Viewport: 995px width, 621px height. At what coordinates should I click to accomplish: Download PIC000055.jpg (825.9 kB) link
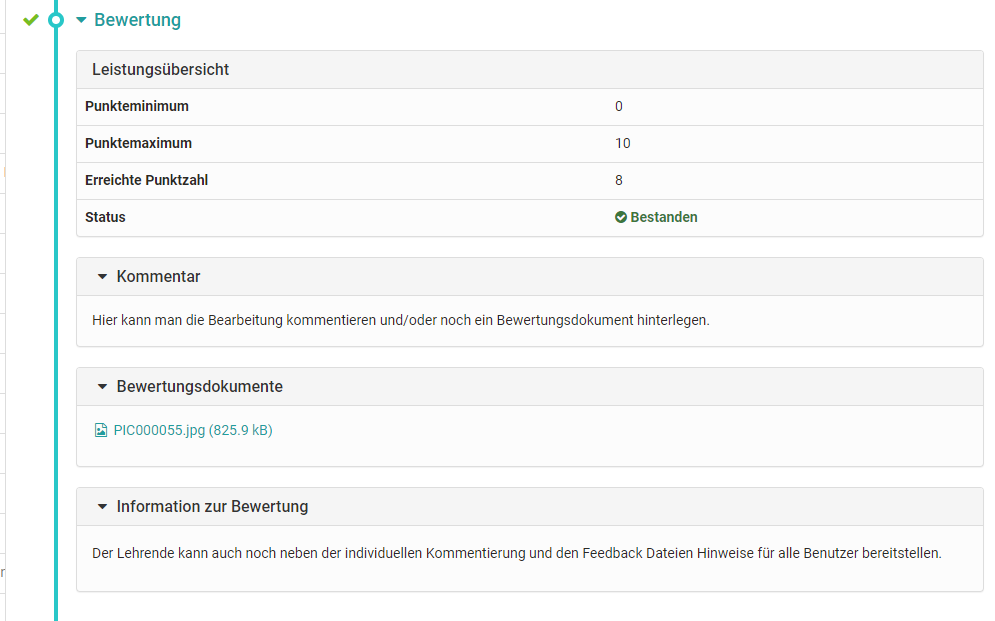193,430
